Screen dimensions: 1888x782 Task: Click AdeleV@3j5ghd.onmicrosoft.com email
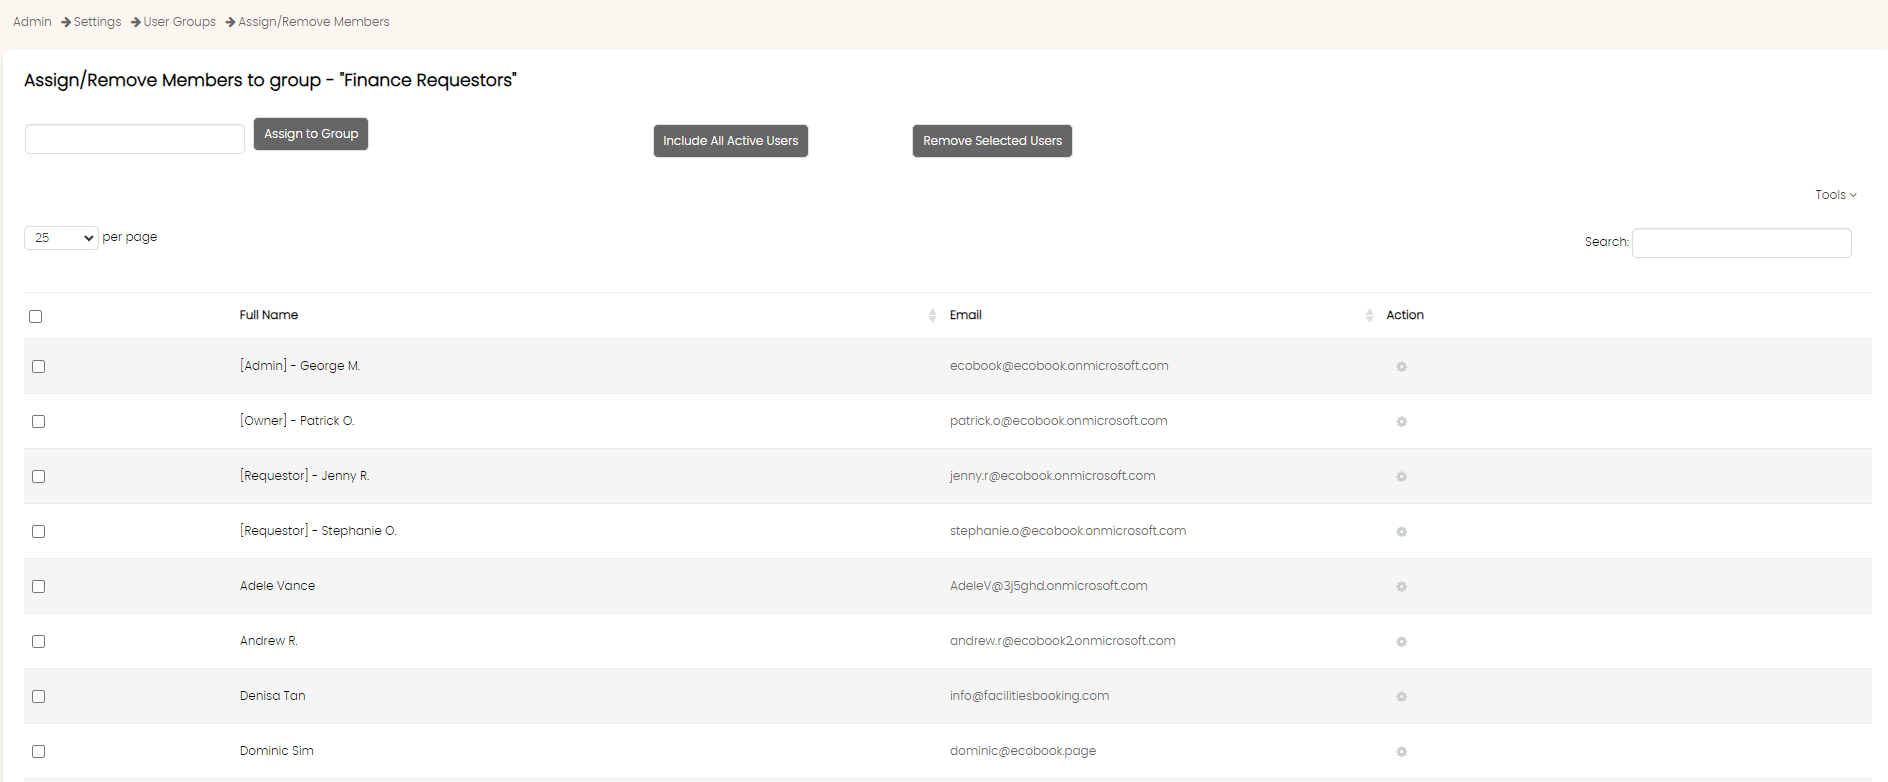point(1048,586)
